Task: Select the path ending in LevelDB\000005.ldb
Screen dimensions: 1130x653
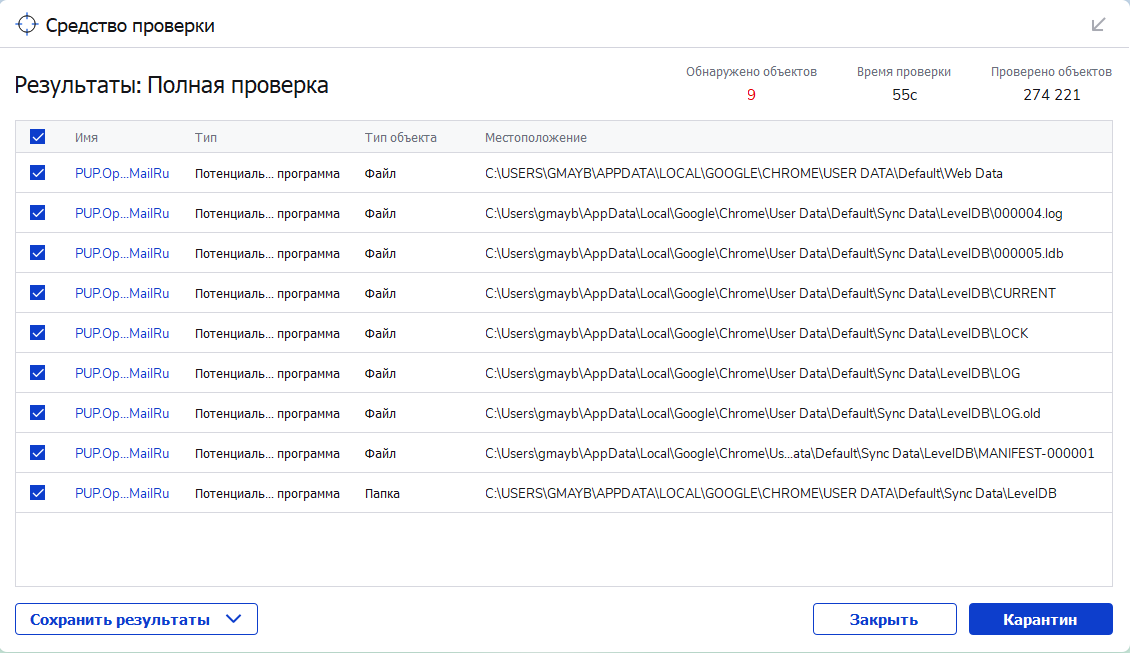Action: point(774,254)
